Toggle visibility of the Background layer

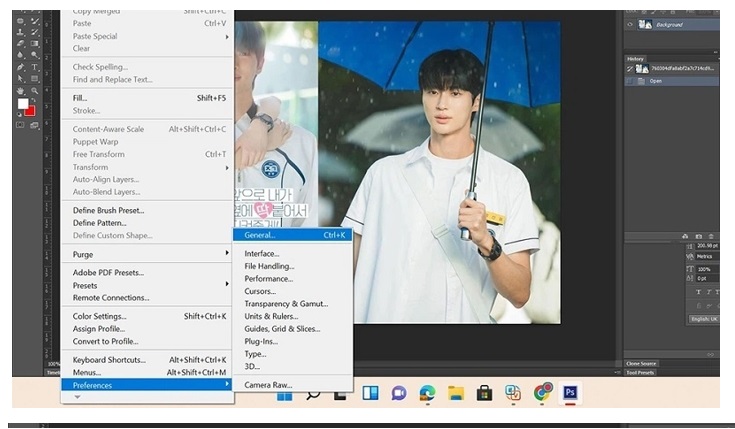pyautogui.click(x=631, y=24)
